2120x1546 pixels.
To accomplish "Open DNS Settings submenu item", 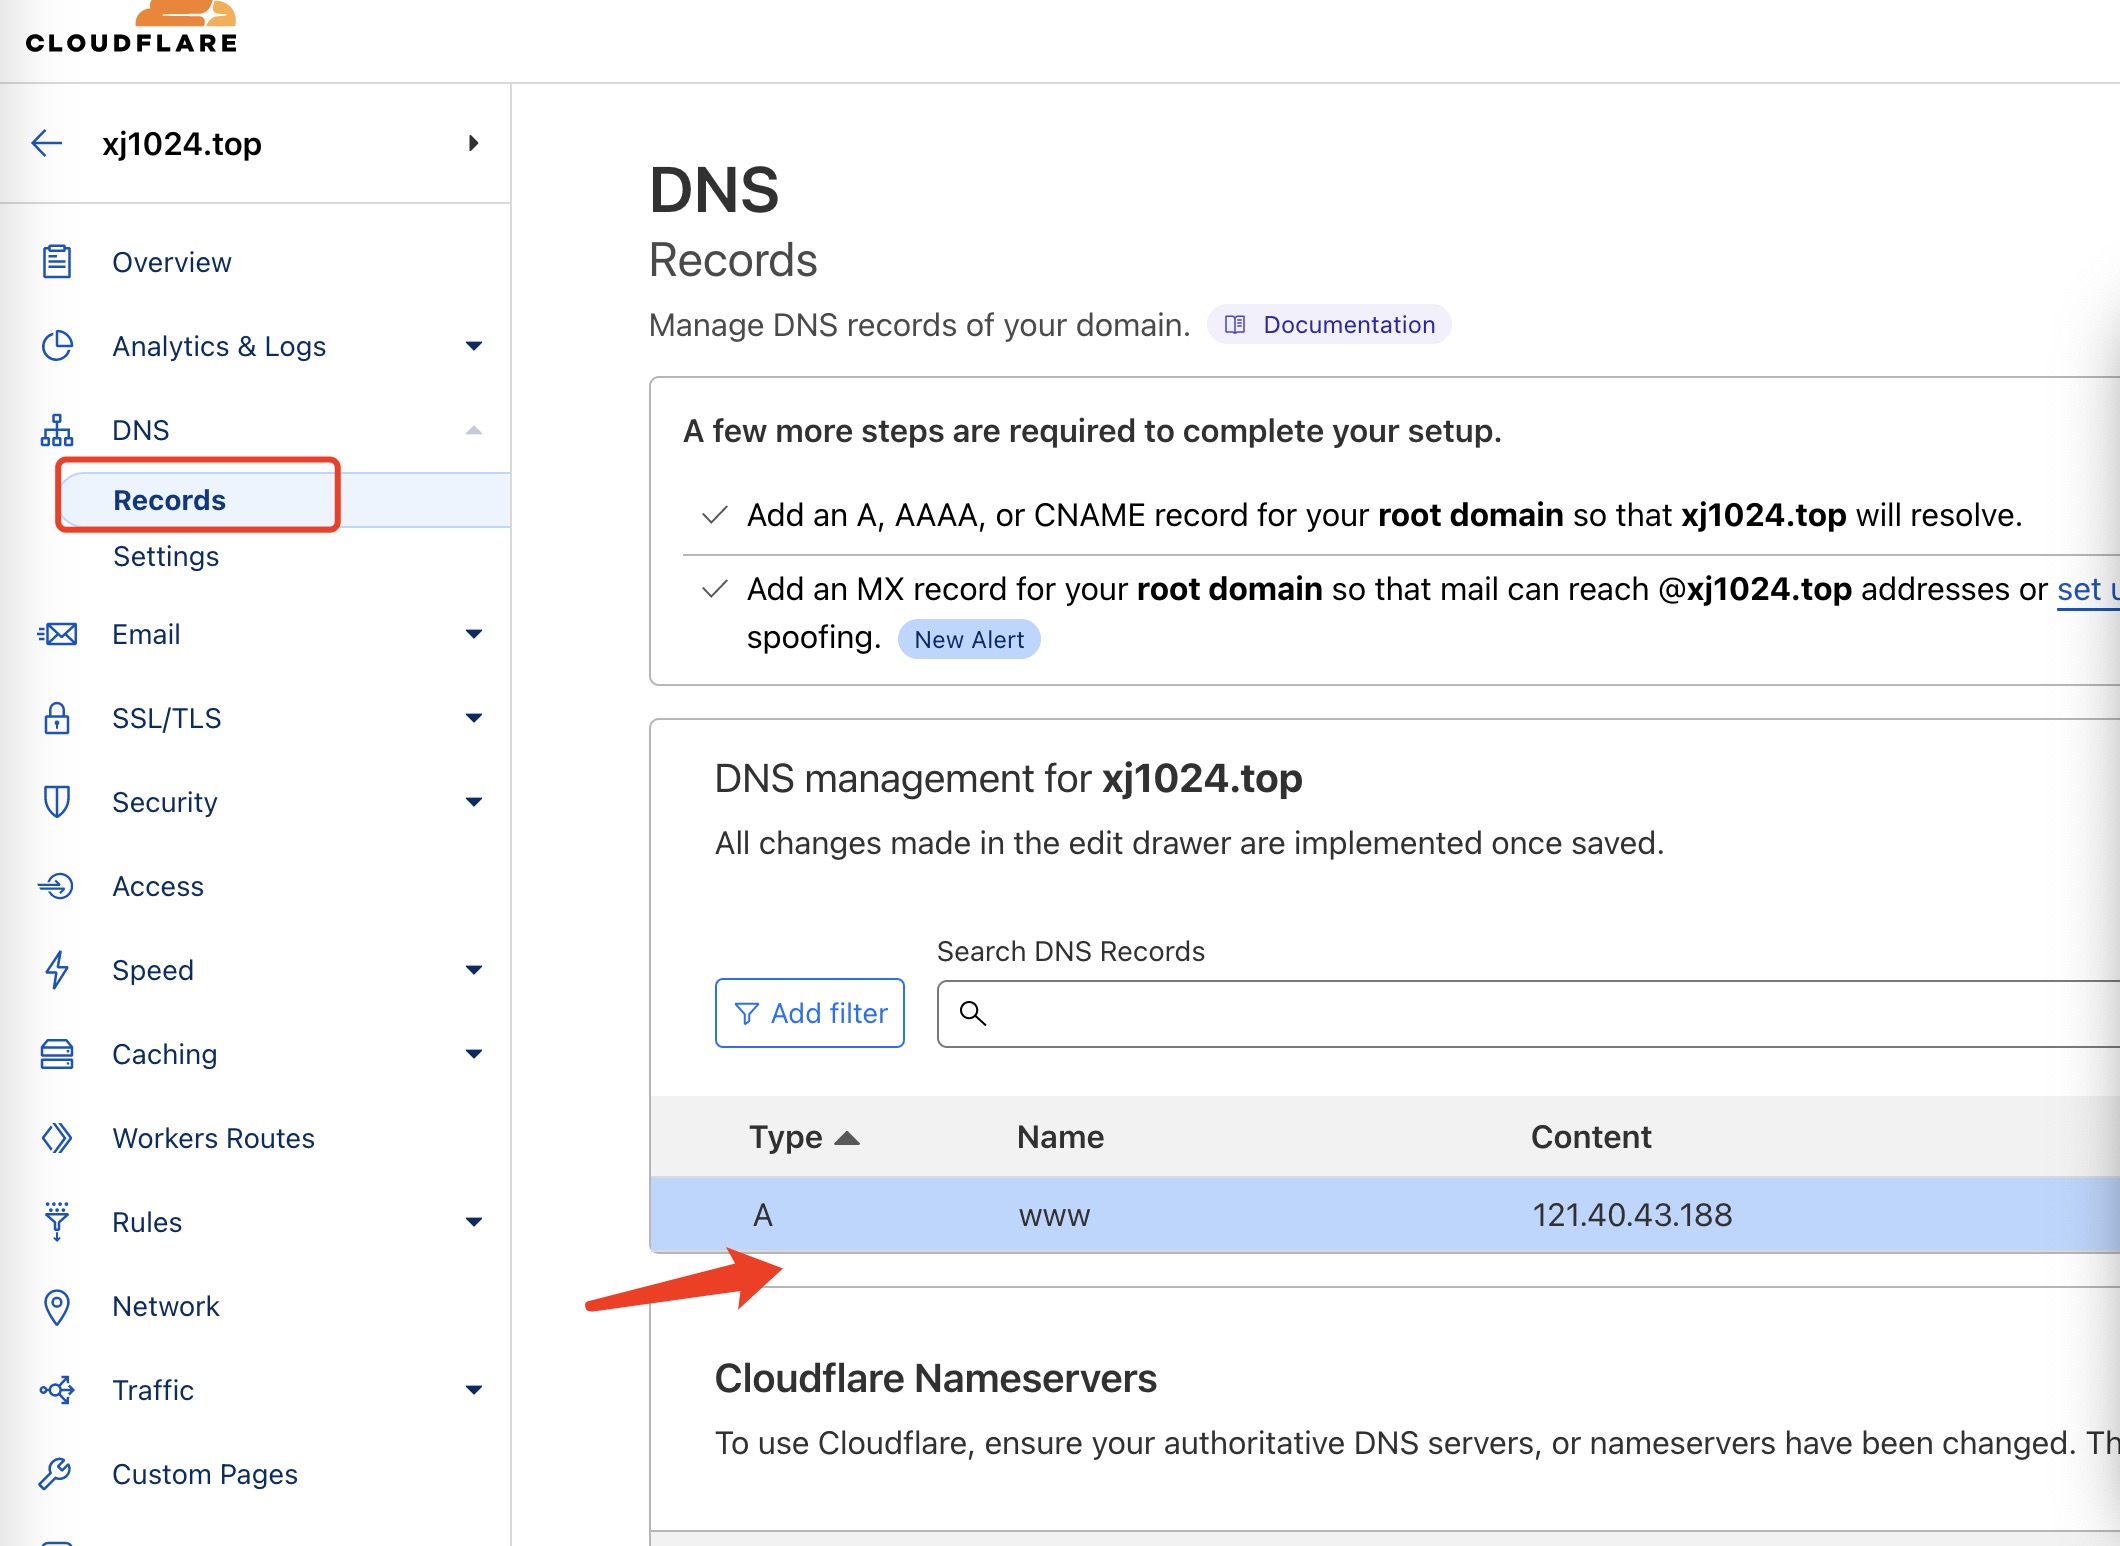I will (166, 556).
